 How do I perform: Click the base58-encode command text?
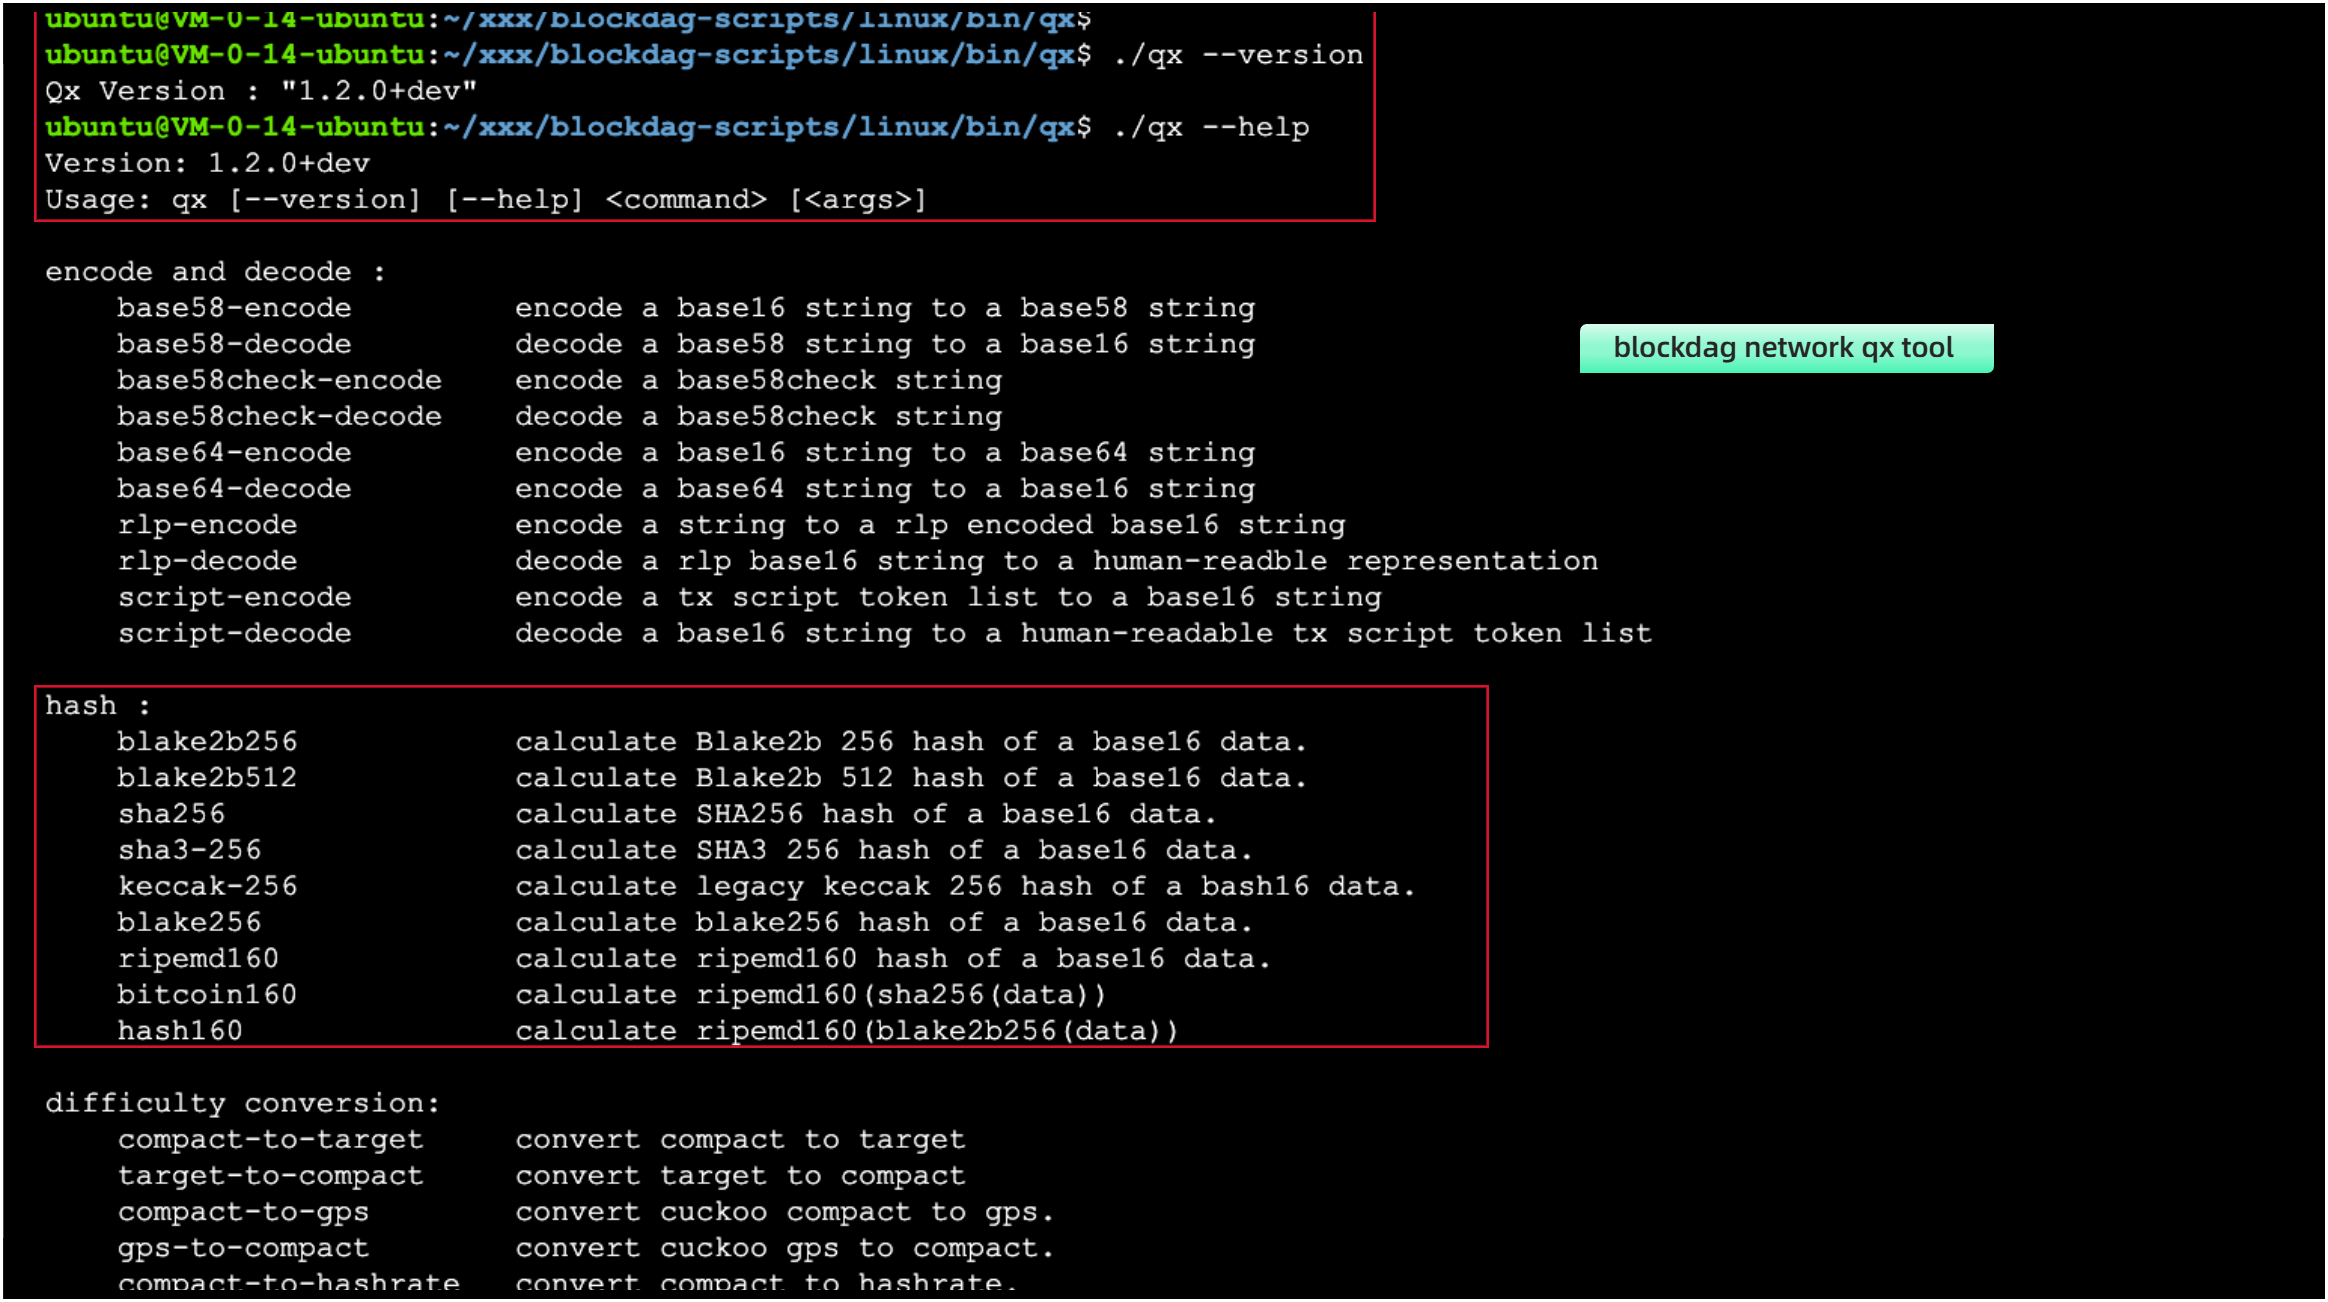coord(234,308)
